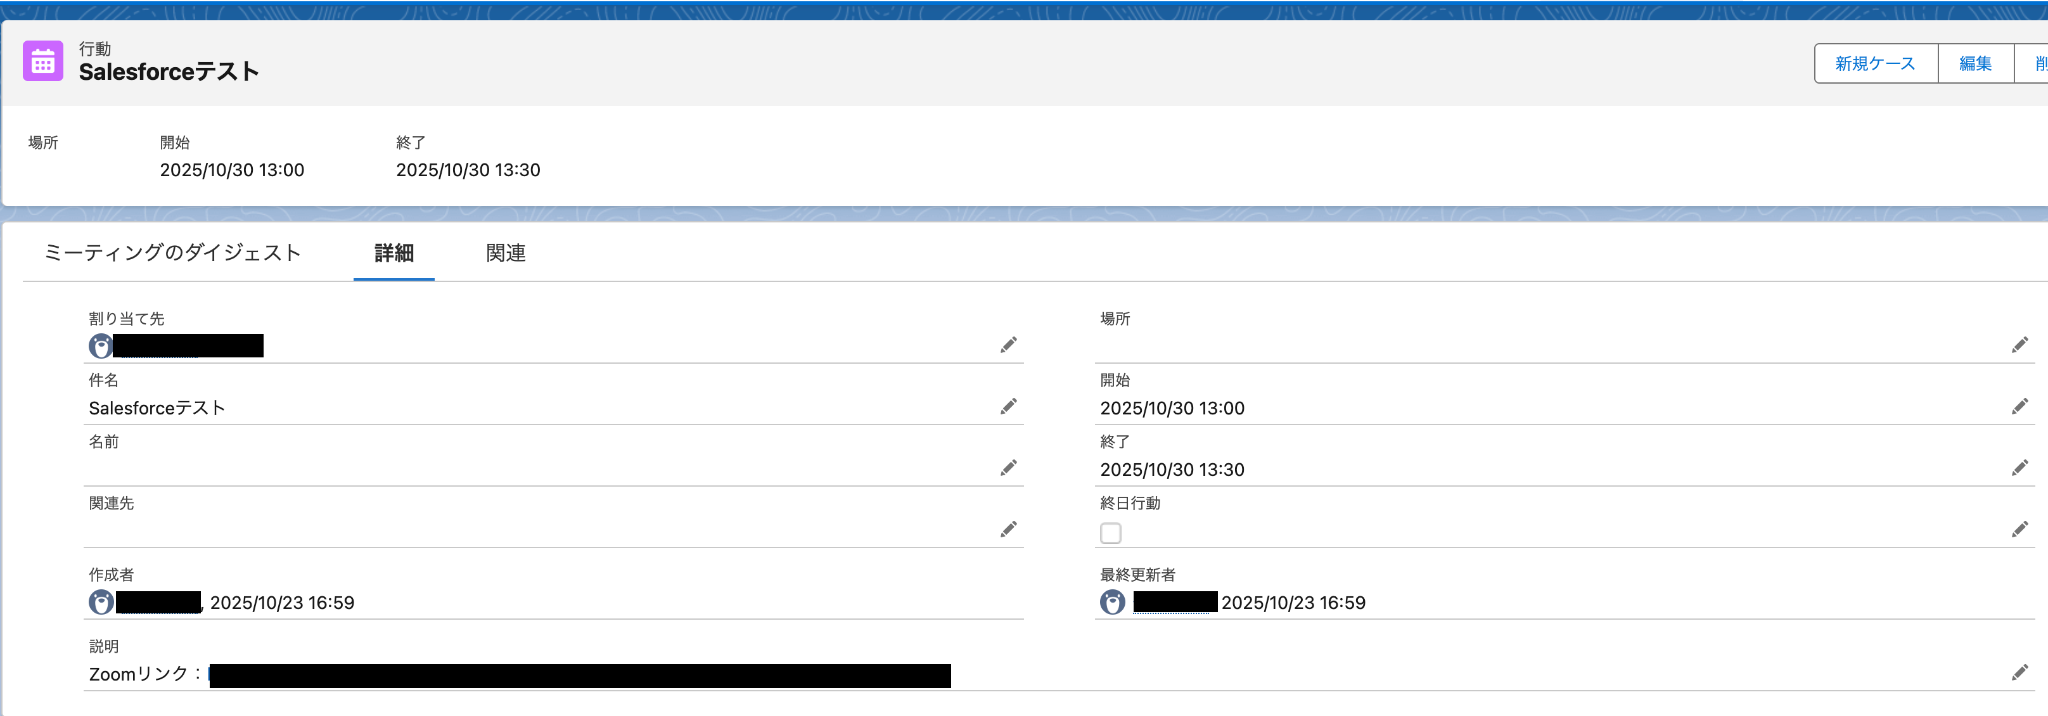Click the record title Salesforceテスト in header

coord(169,72)
